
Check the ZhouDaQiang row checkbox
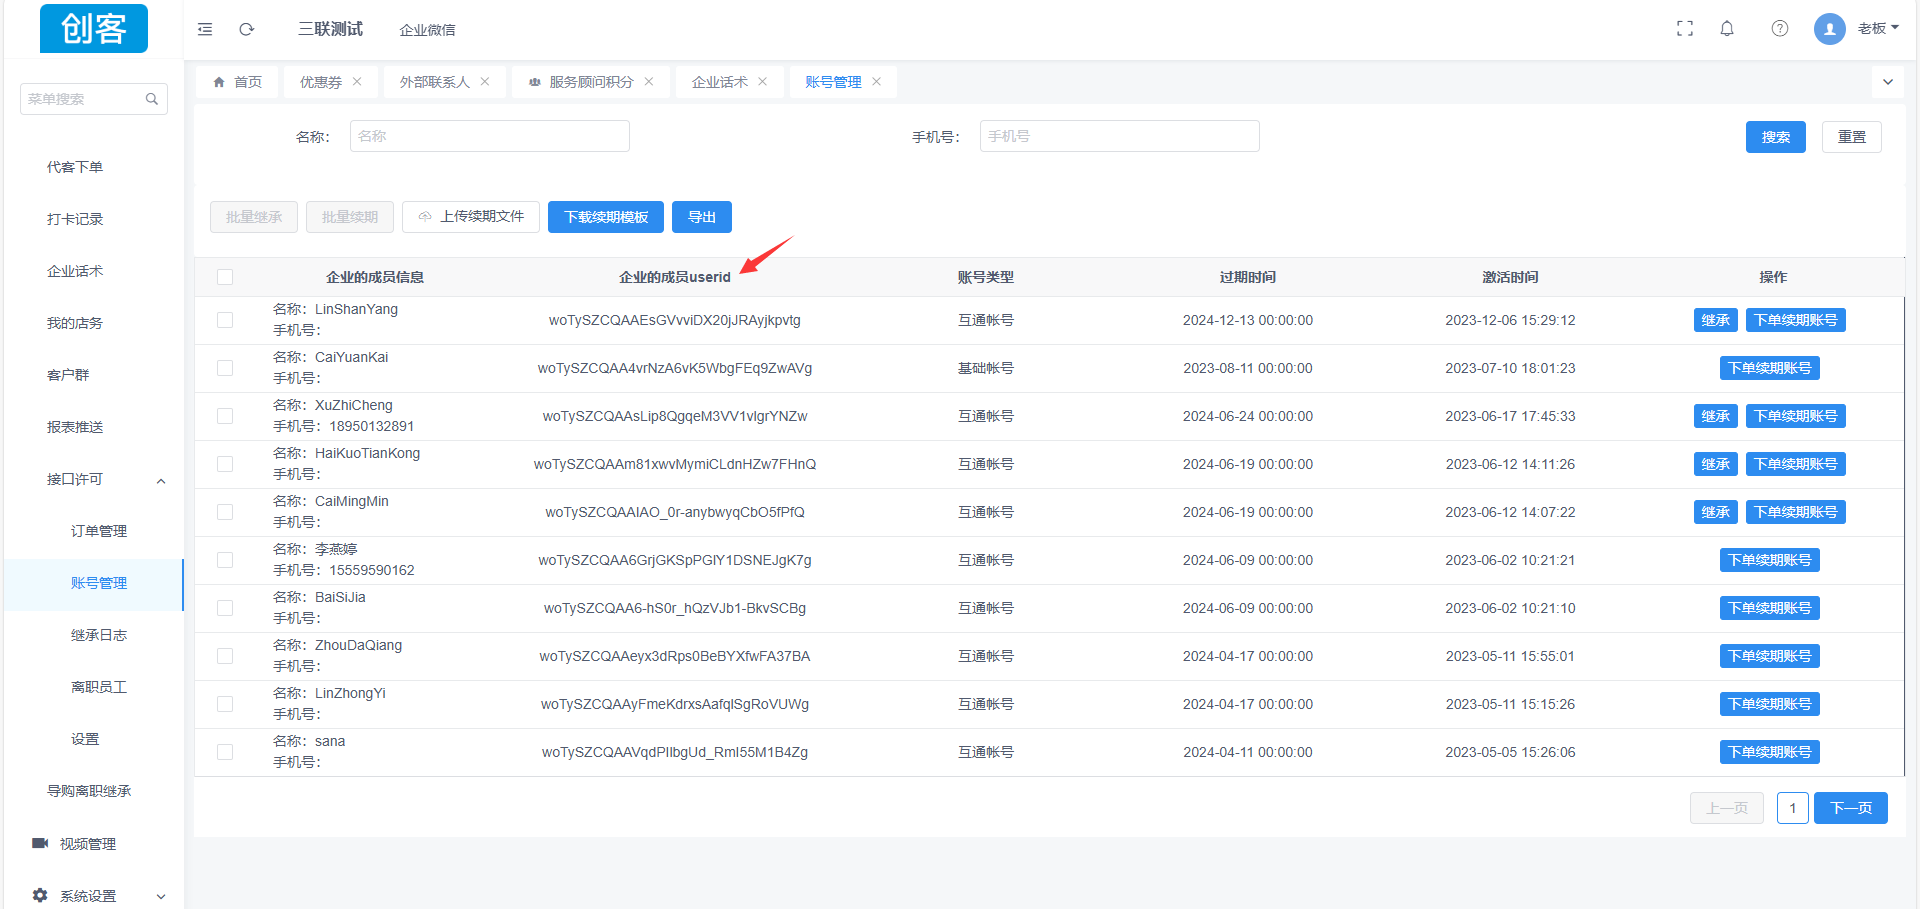[225, 656]
